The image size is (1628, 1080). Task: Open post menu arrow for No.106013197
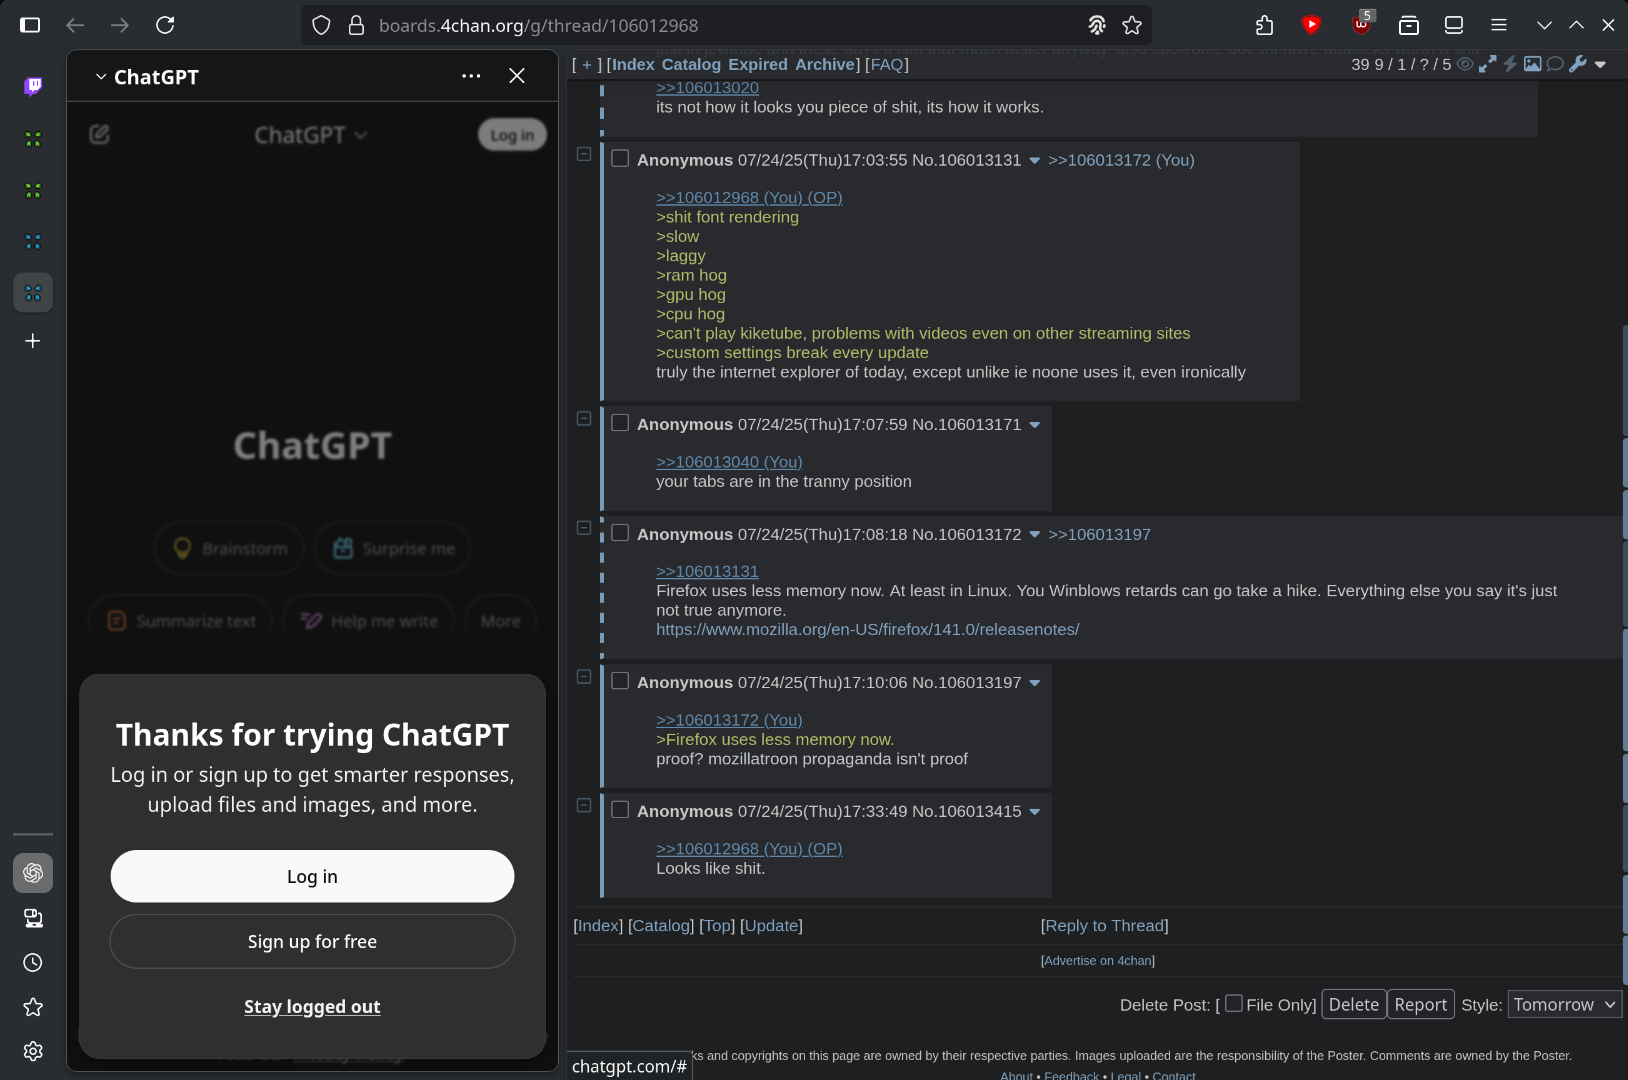pyautogui.click(x=1035, y=683)
